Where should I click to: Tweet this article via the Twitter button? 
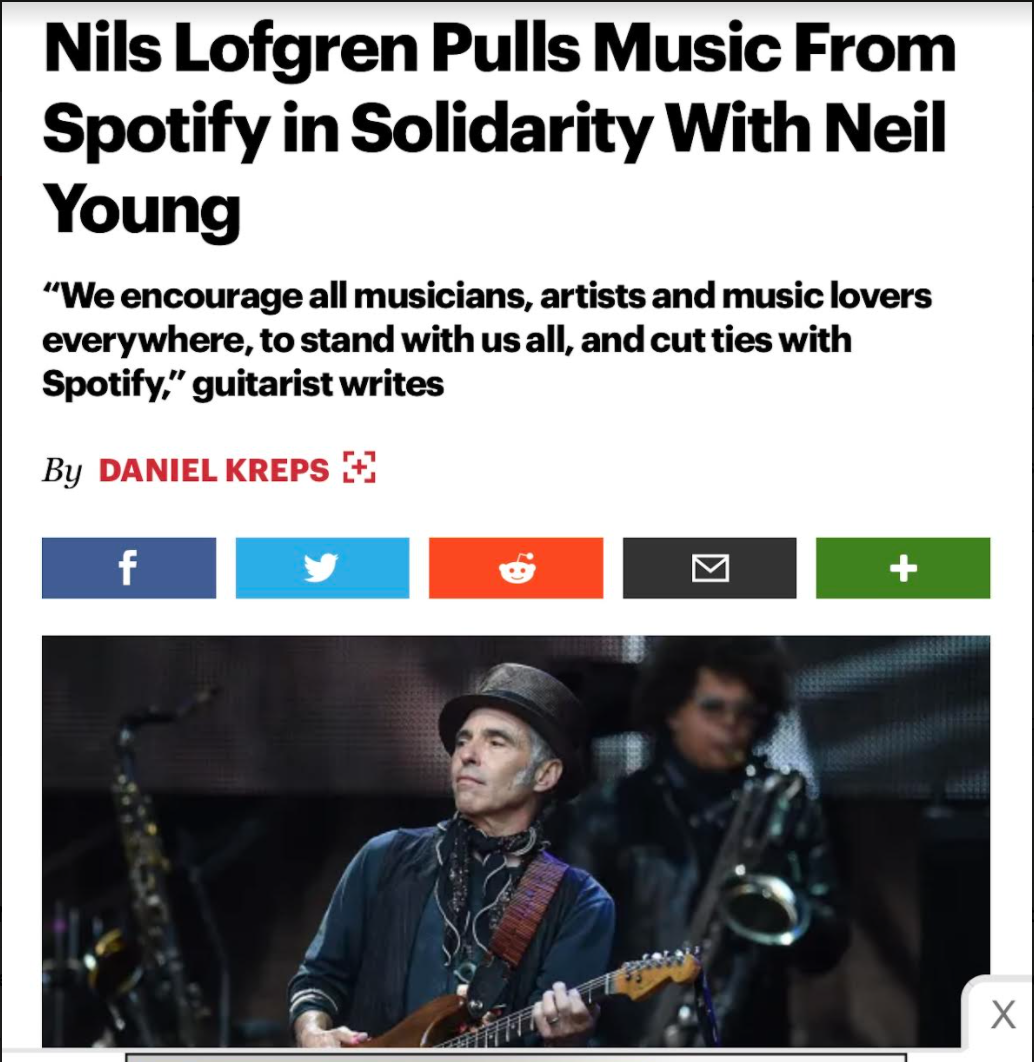(322, 568)
